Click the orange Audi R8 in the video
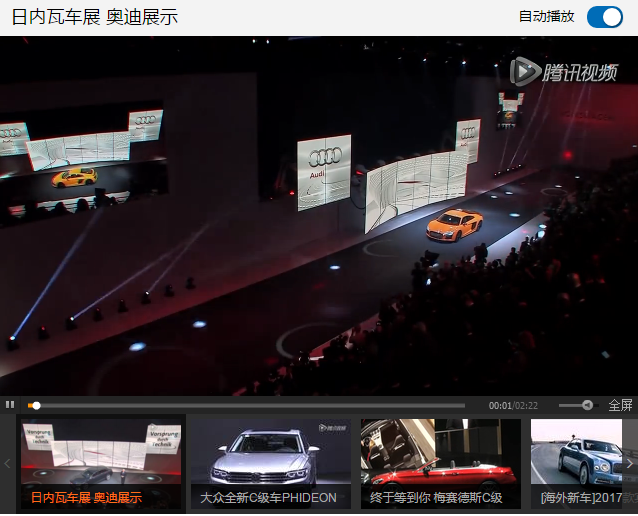The height and width of the screenshot is (516, 638). pyautogui.click(x=454, y=224)
